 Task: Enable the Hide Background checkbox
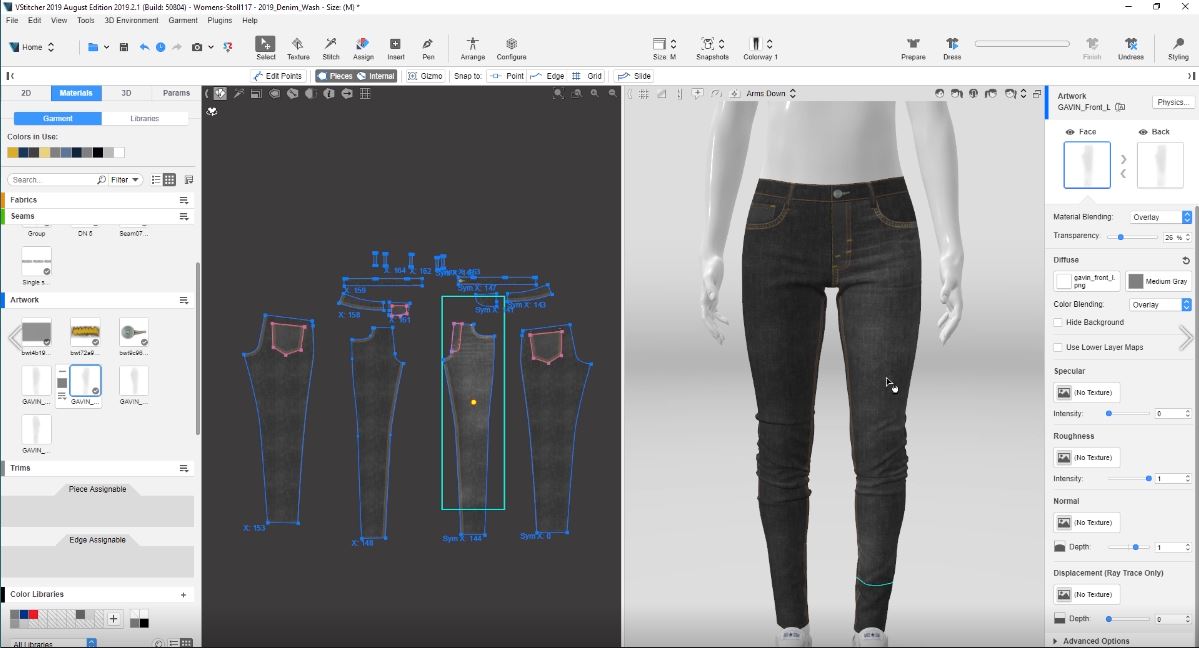click(1058, 322)
